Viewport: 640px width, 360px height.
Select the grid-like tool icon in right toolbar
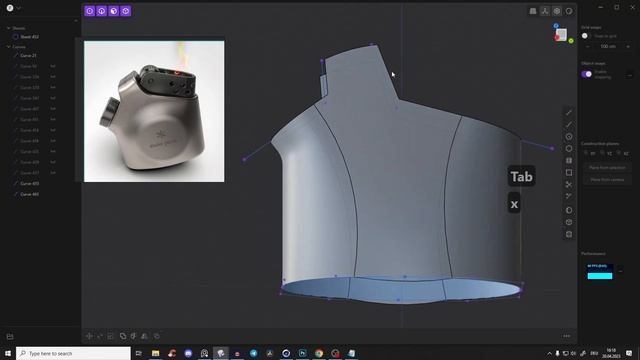tap(569, 160)
